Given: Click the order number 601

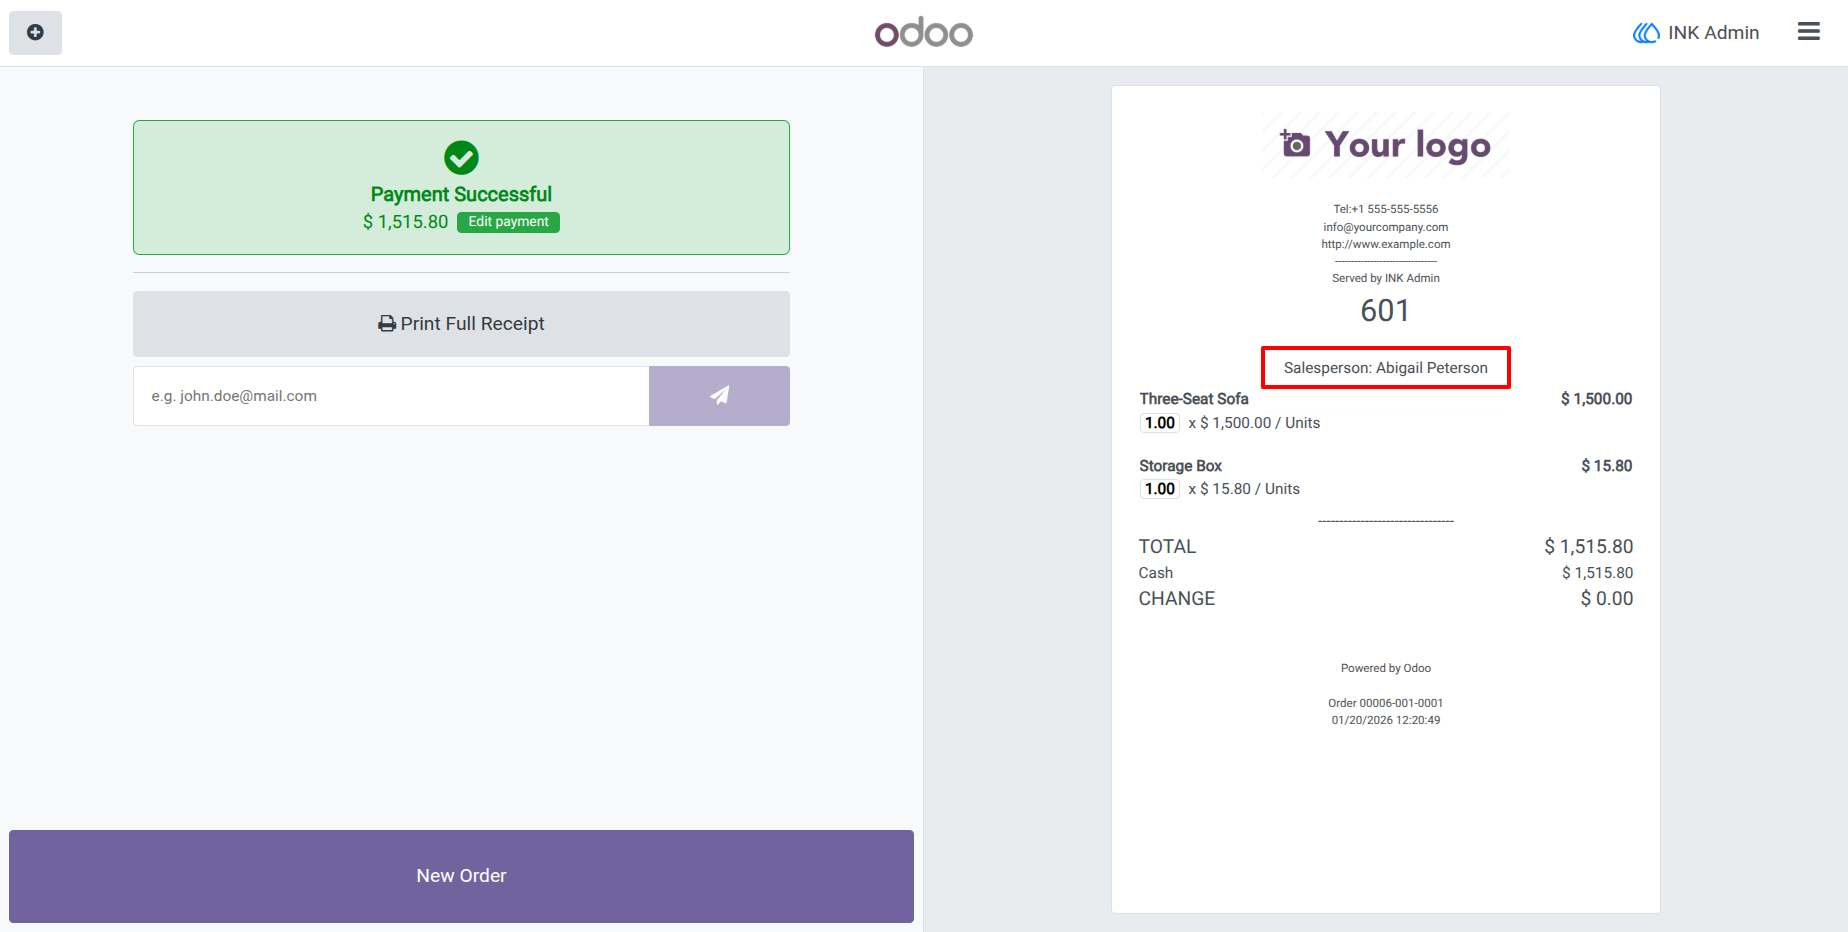Looking at the screenshot, I should pos(1385,310).
